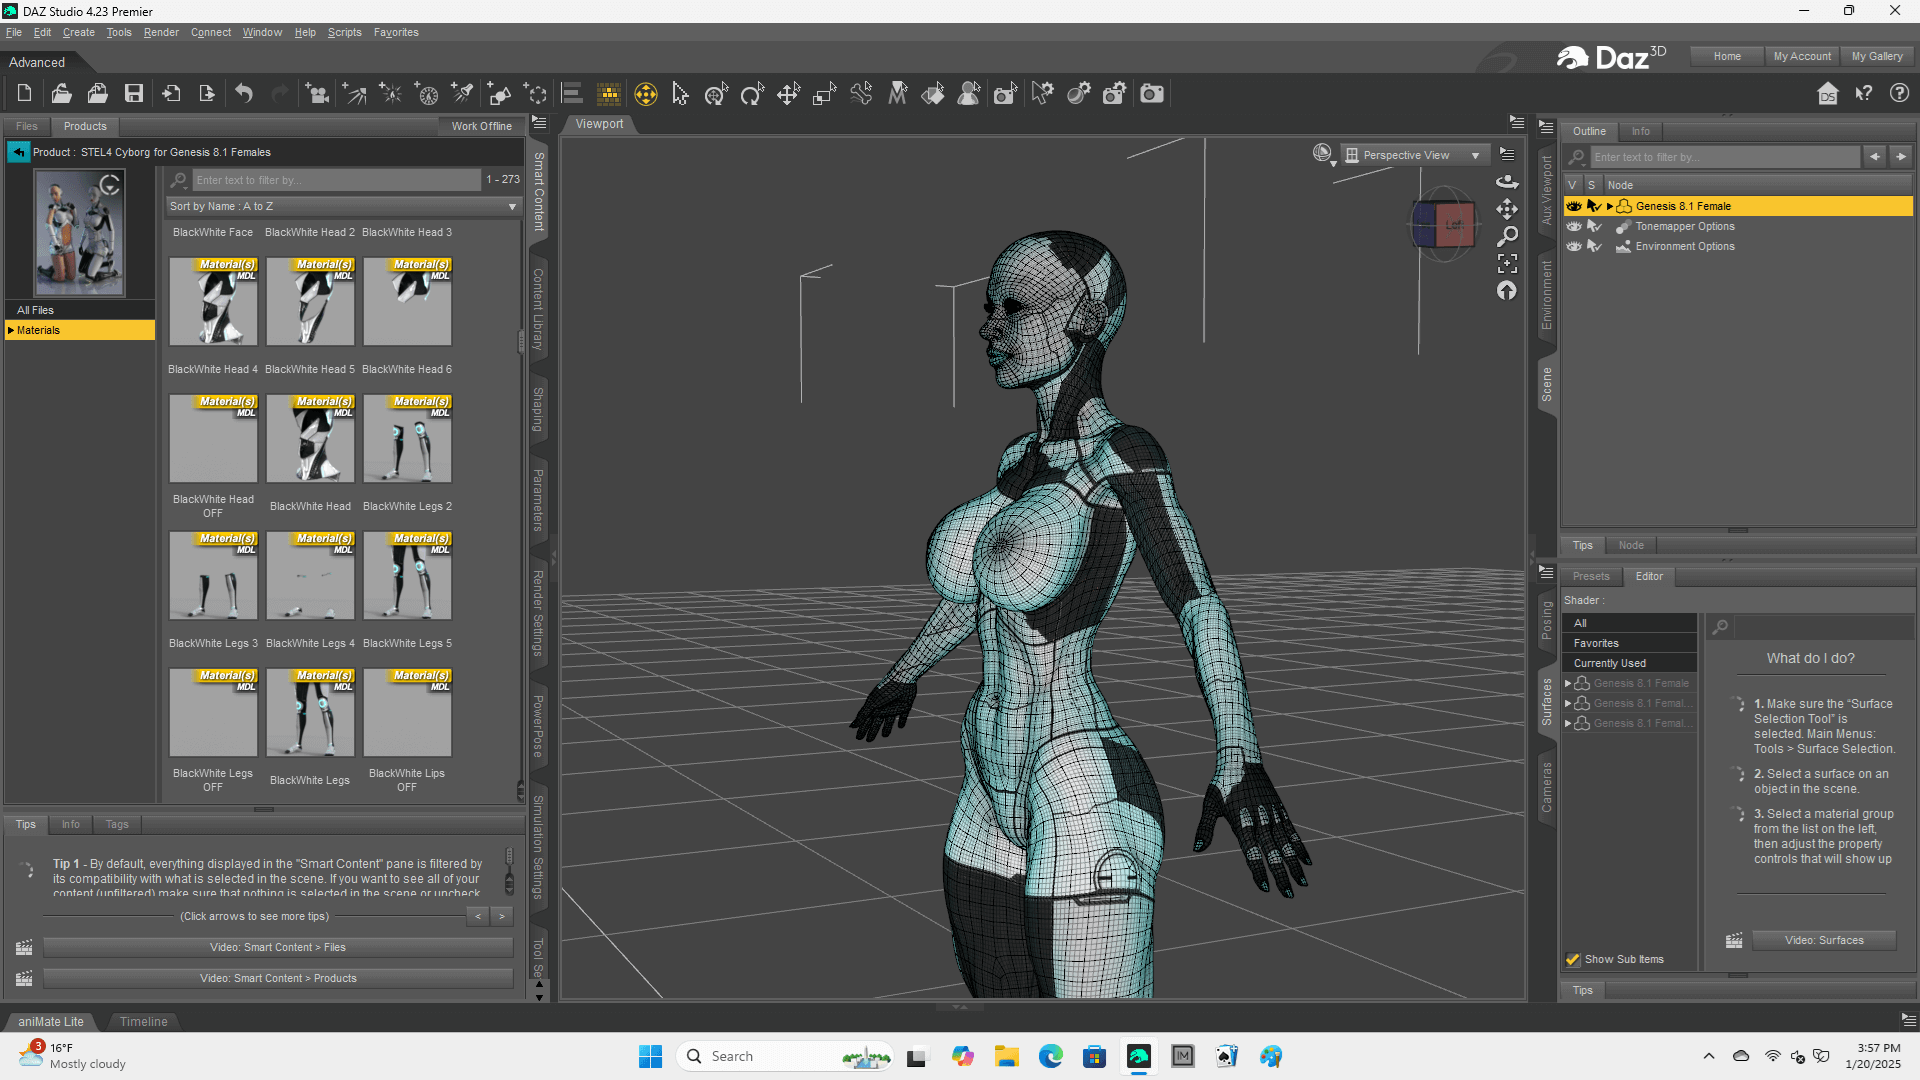Expand the Genesis 8.1 Female scene node
The width and height of the screenshot is (1920, 1080).
tap(1609, 207)
